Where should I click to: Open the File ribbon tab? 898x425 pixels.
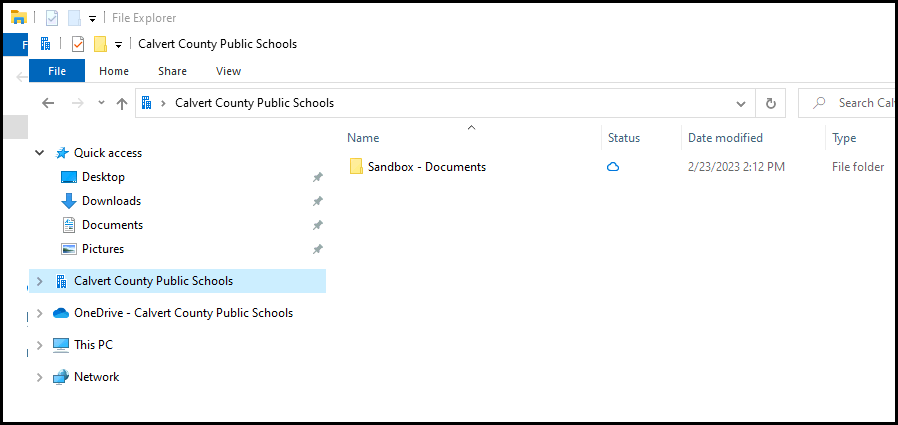(57, 71)
